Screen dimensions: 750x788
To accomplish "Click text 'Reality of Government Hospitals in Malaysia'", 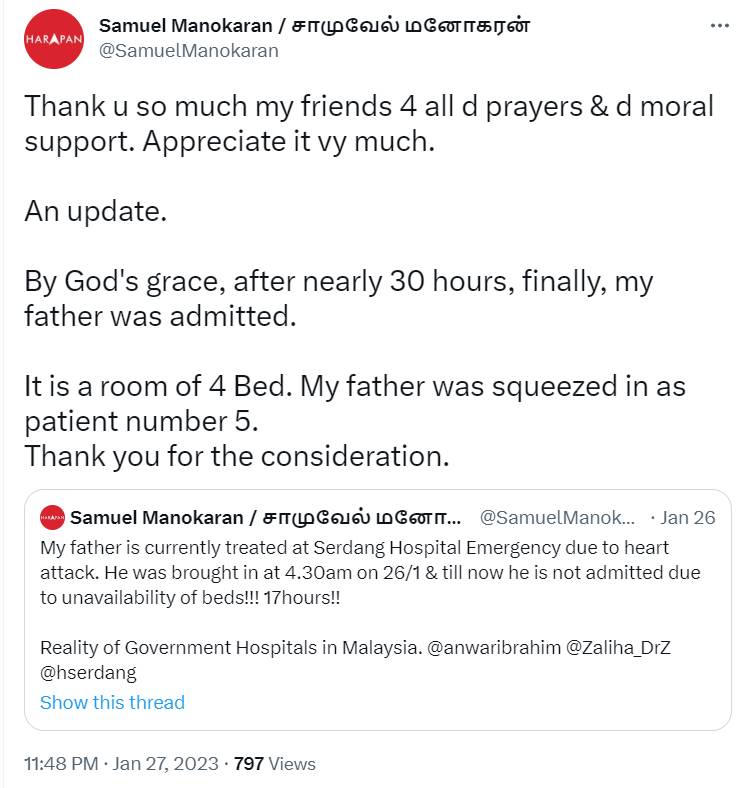I will point(231,648).
